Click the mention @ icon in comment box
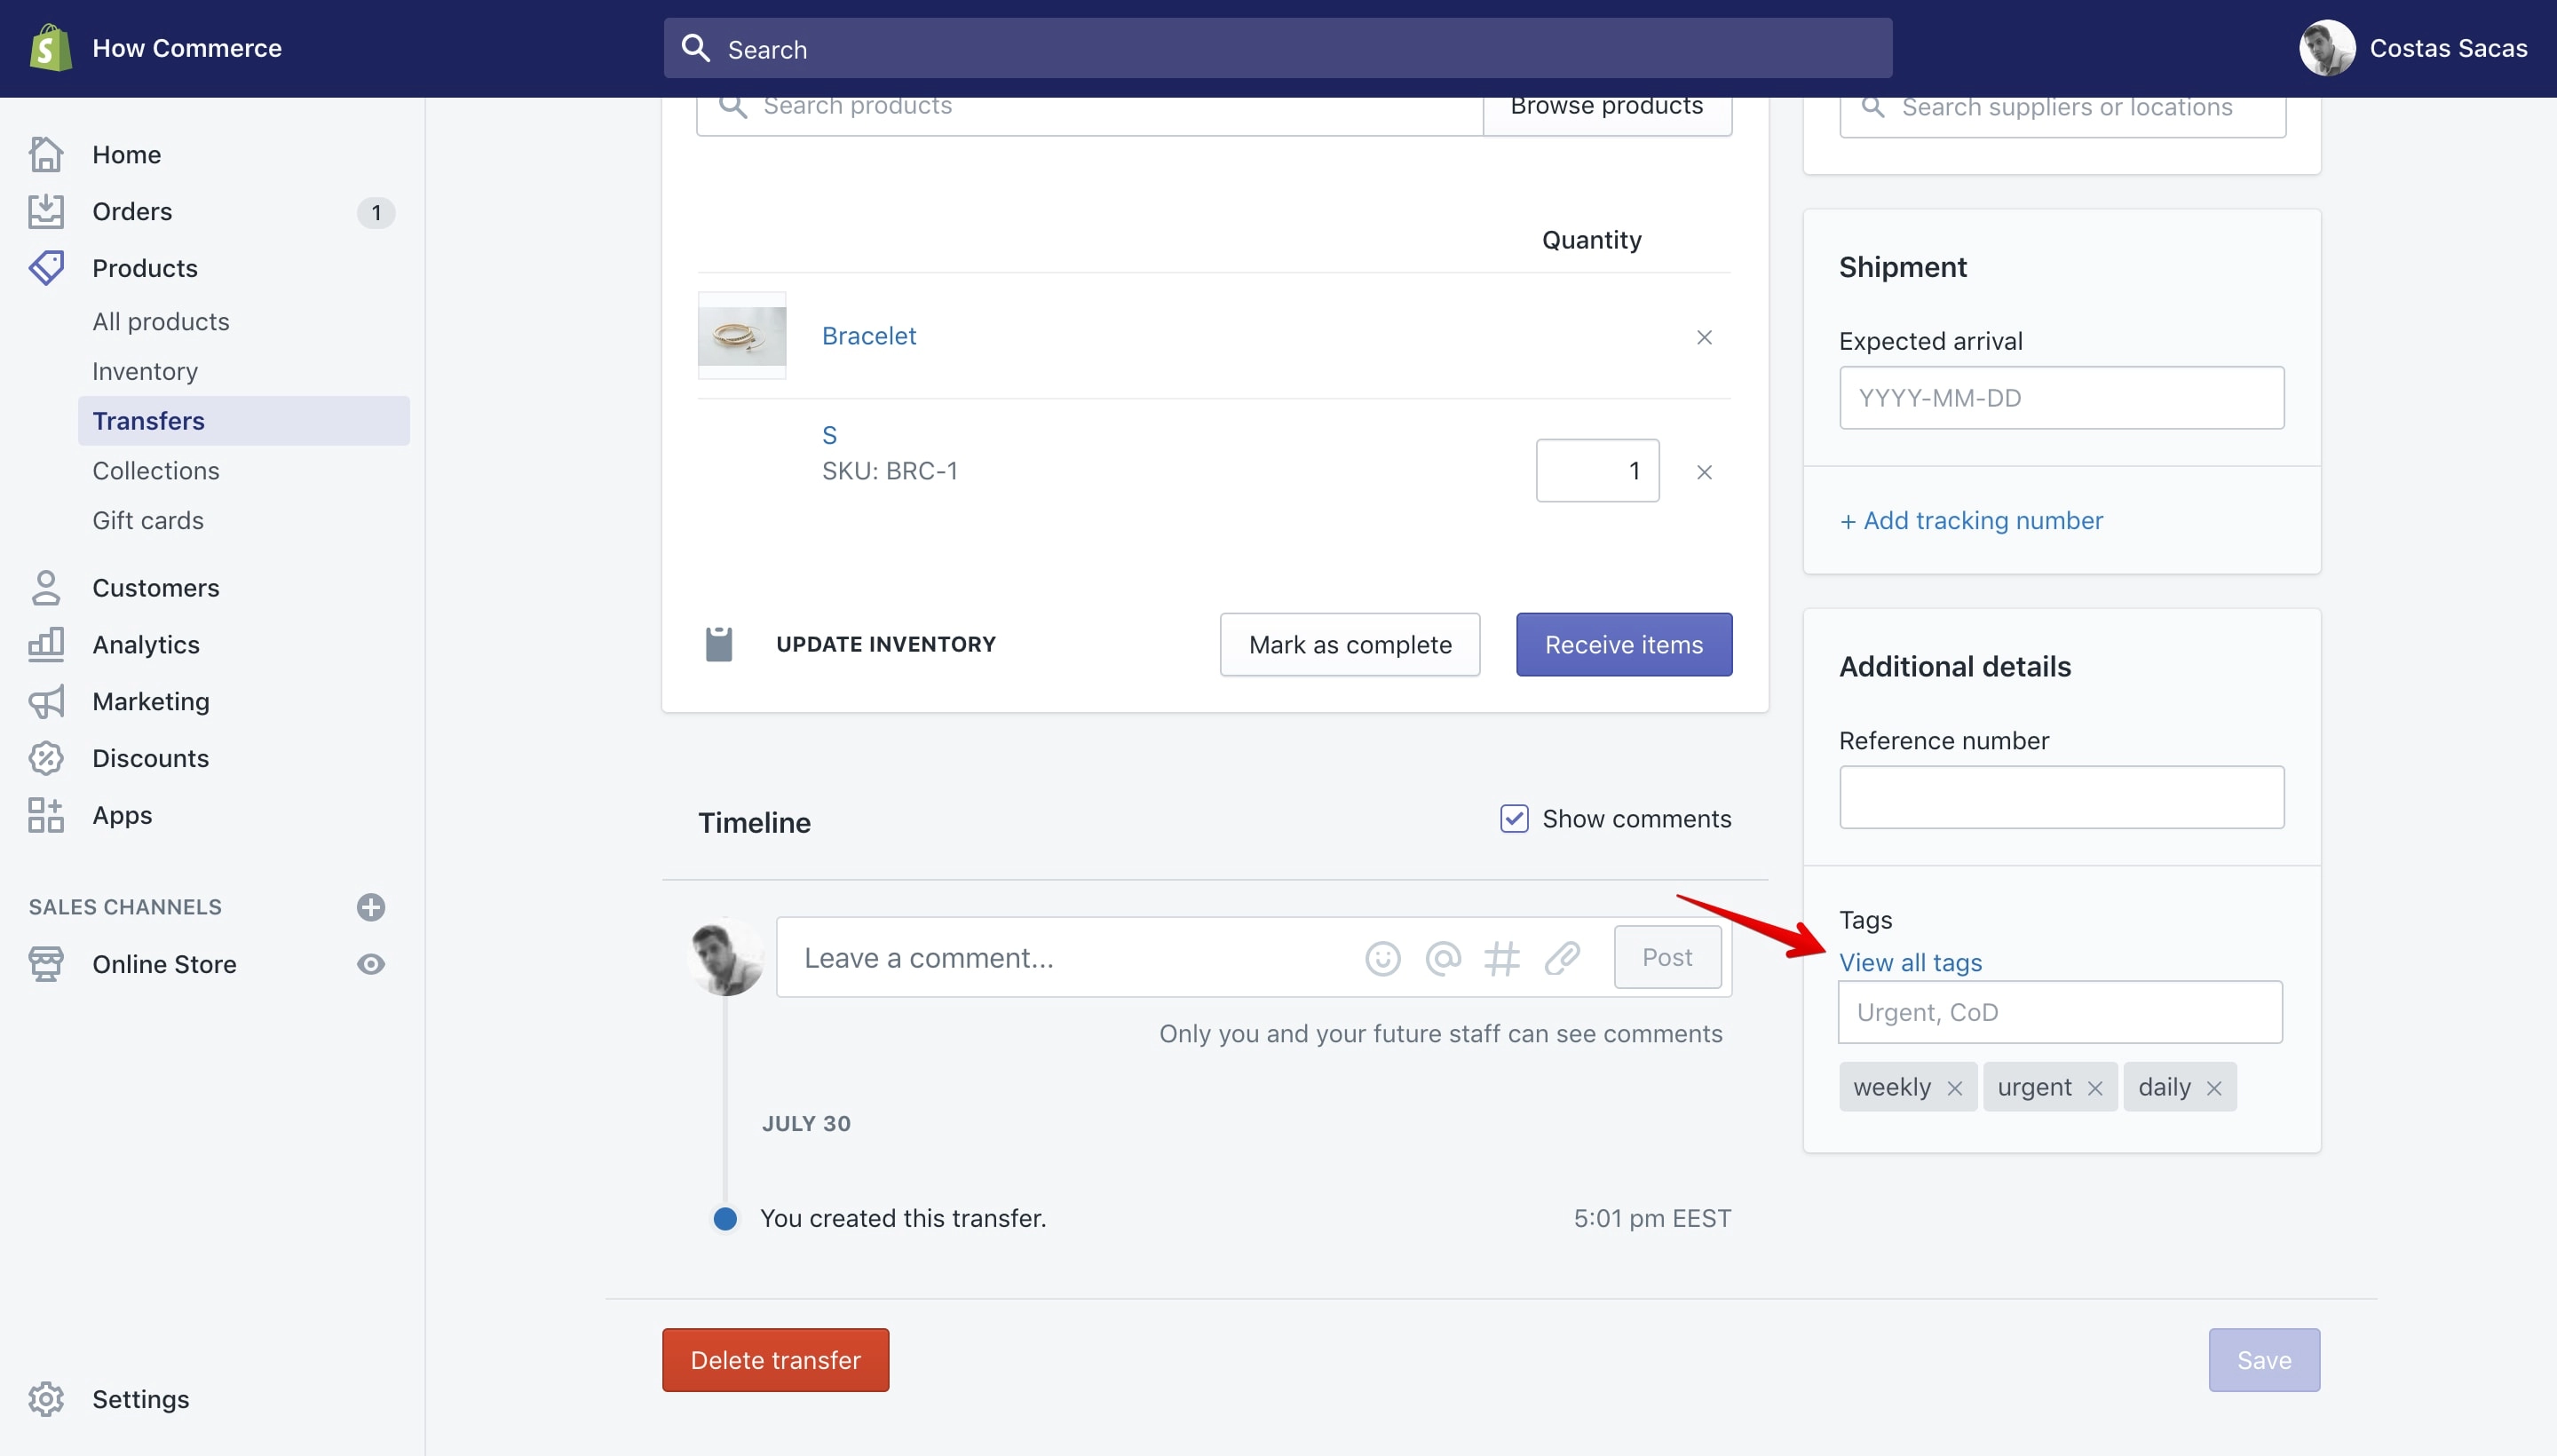2557x1456 pixels. pos(1442,958)
